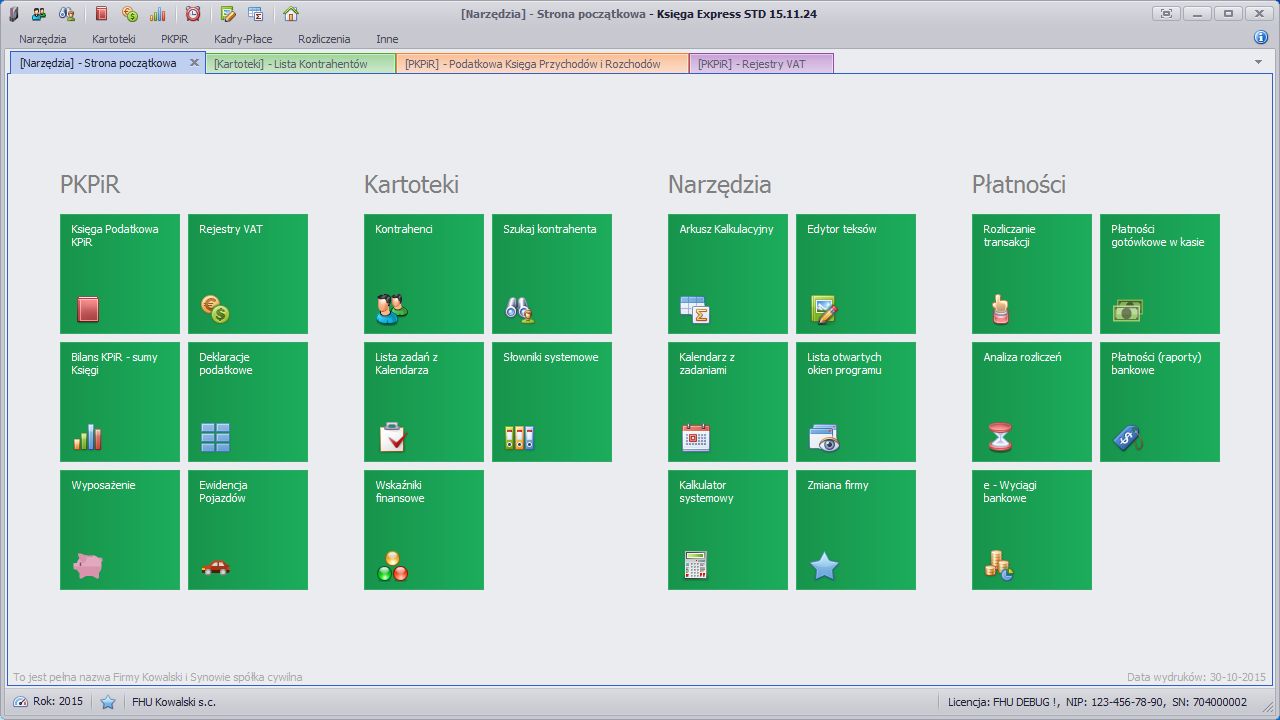Open the Inne menu
Image resolution: width=1280 pixels, height=720 pixels.
pos(387,39)
